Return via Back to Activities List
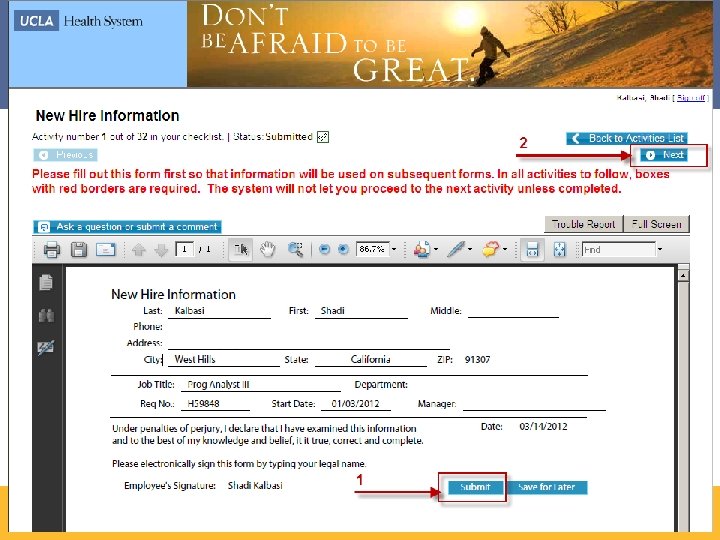The image size is (720, 540). pyautogui.click(x=627, y=138)
